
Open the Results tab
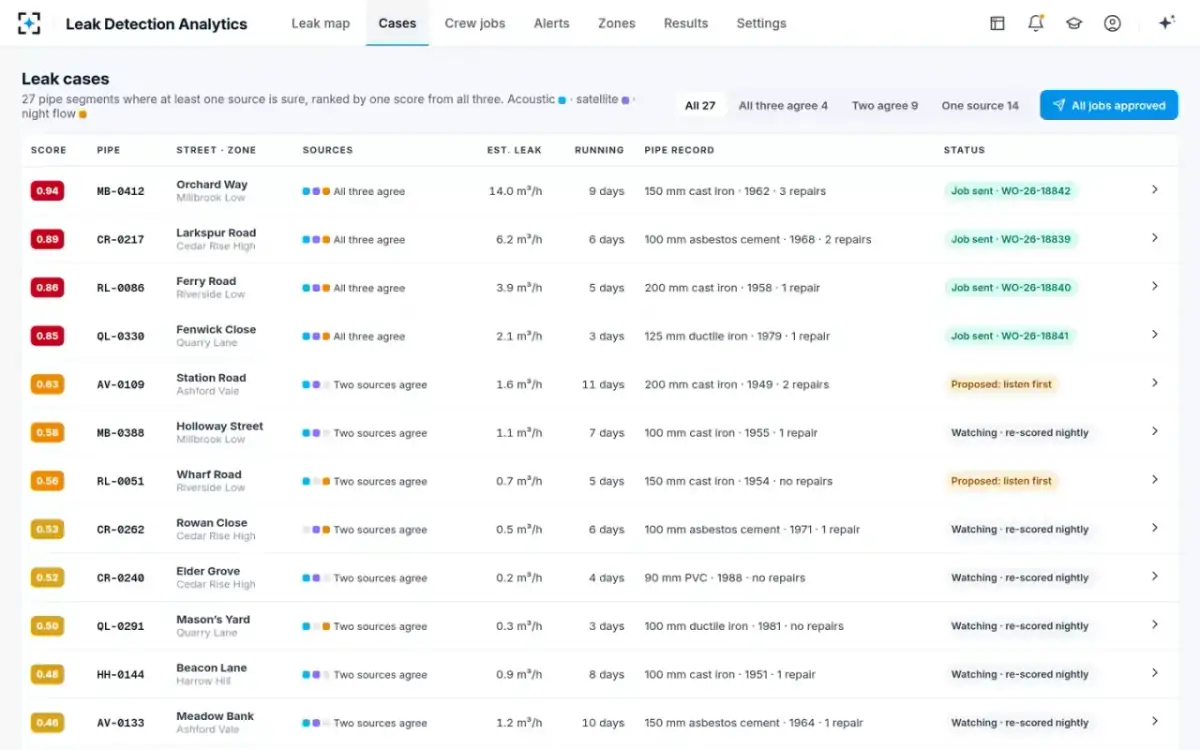[686, 23]
